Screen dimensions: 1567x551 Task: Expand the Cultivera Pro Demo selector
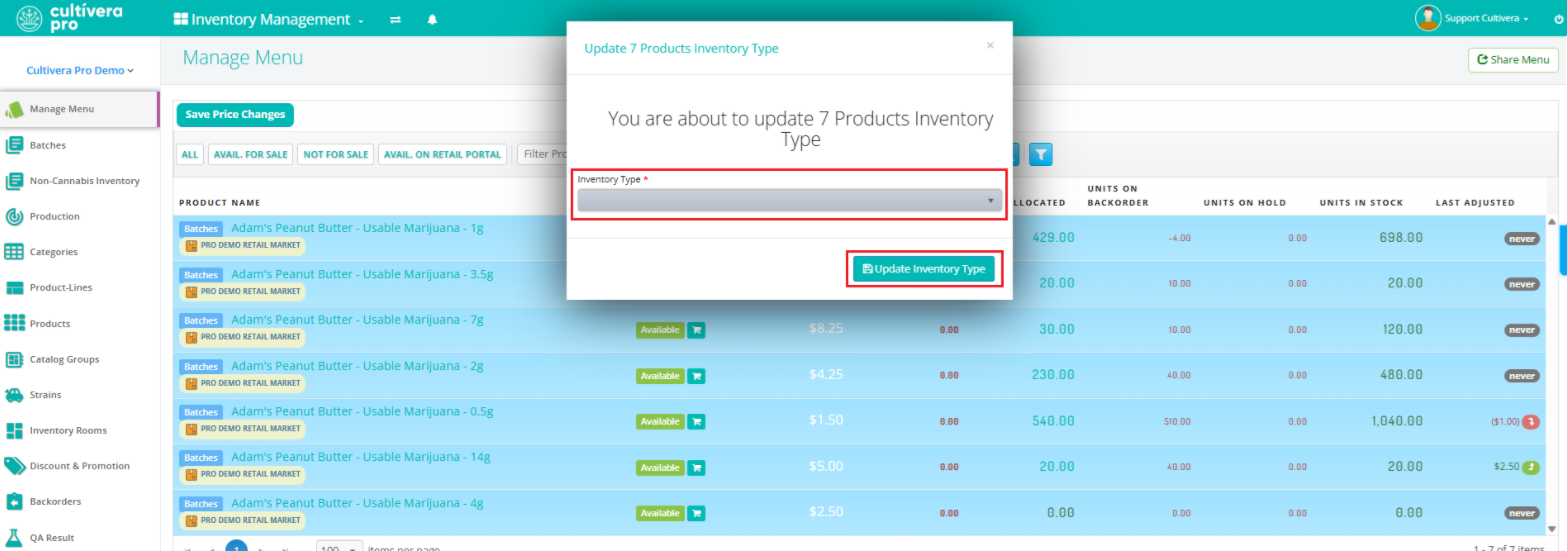[80, 71]
